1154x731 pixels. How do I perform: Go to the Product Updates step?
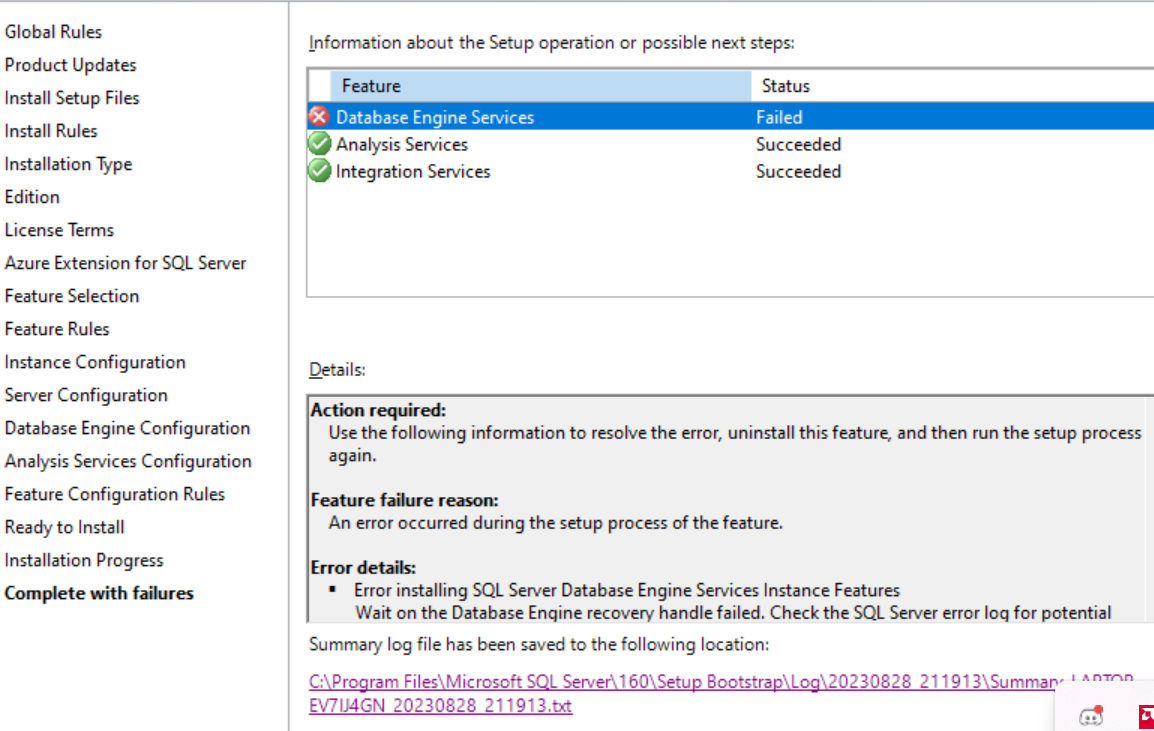click(x=70, y=65)
